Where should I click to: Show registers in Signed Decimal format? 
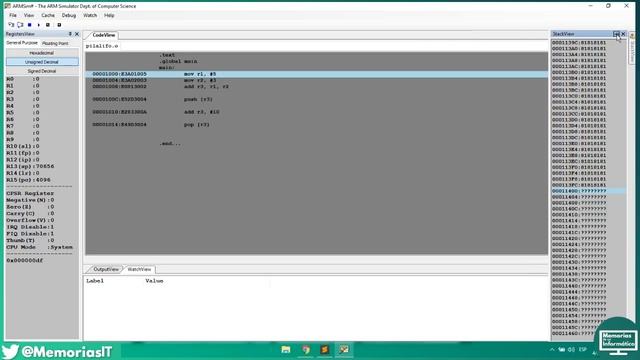coord(42,71)
